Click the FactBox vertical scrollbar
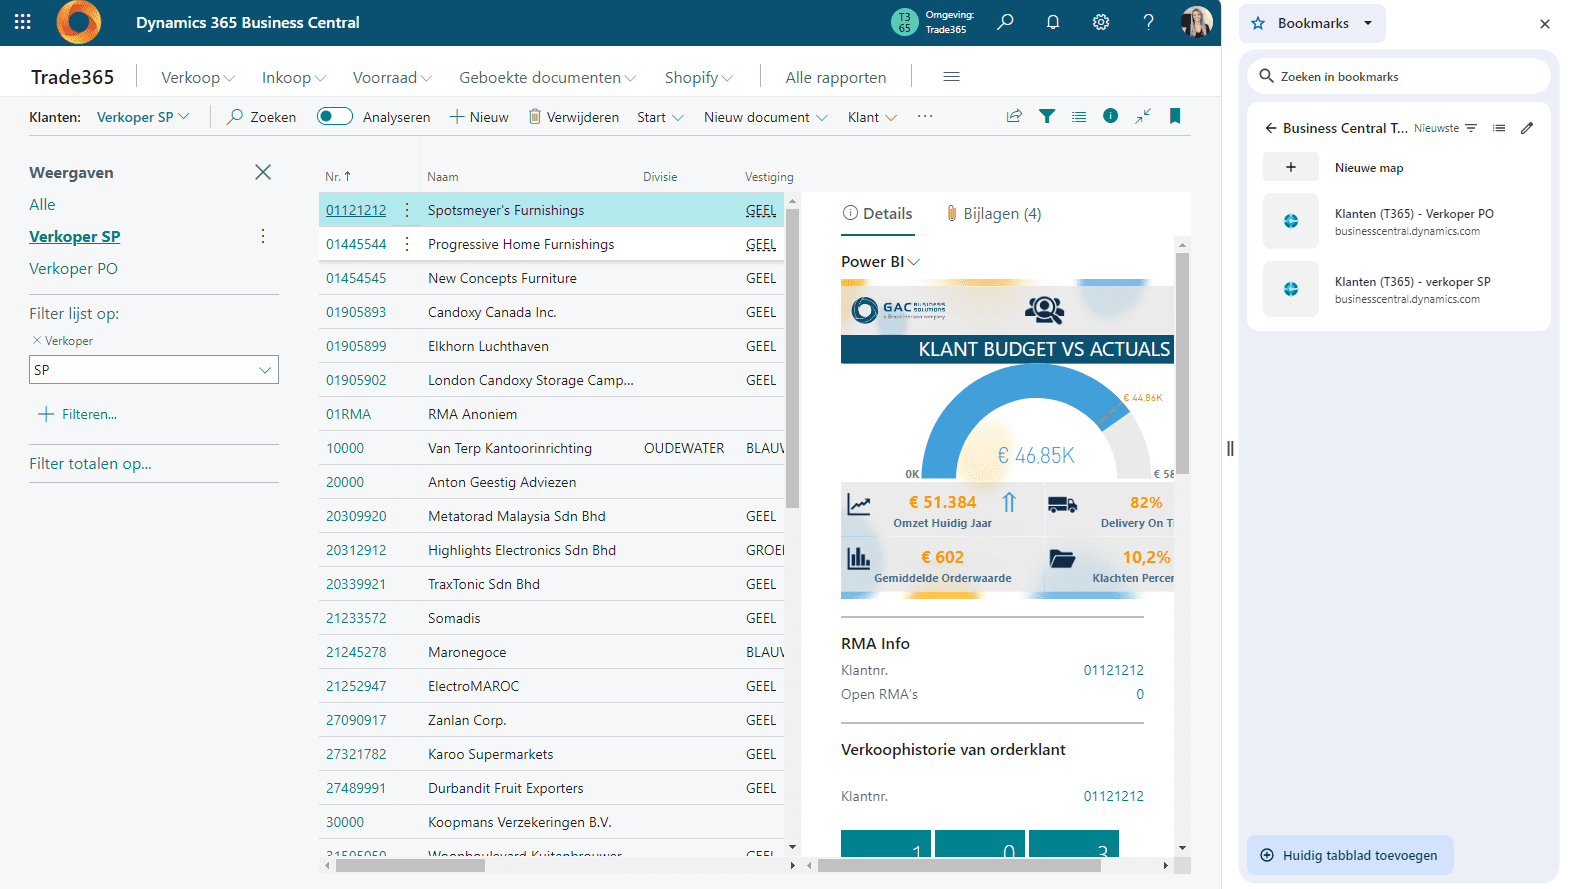The height and width of the screenshot is (889, 1573). (1182, 363)
